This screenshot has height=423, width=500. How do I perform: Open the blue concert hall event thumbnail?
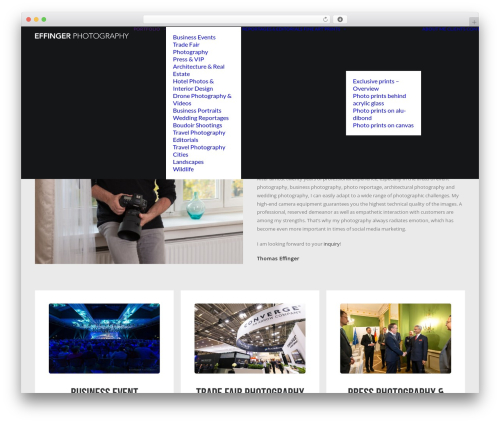(x=104, y=338)
